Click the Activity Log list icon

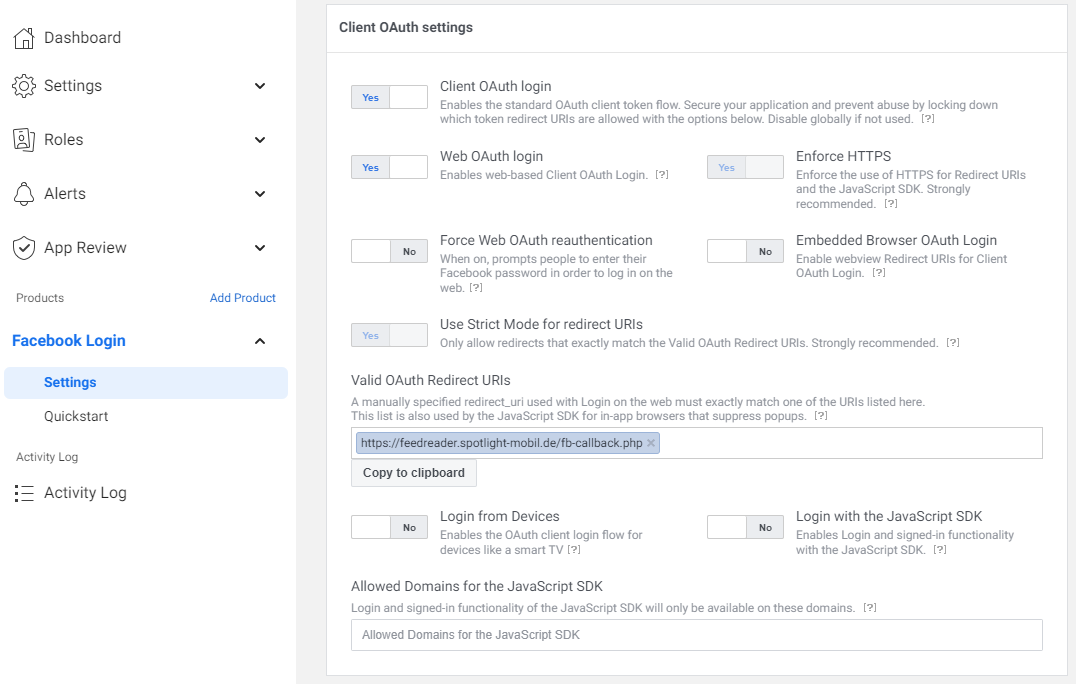click(24, 493)
